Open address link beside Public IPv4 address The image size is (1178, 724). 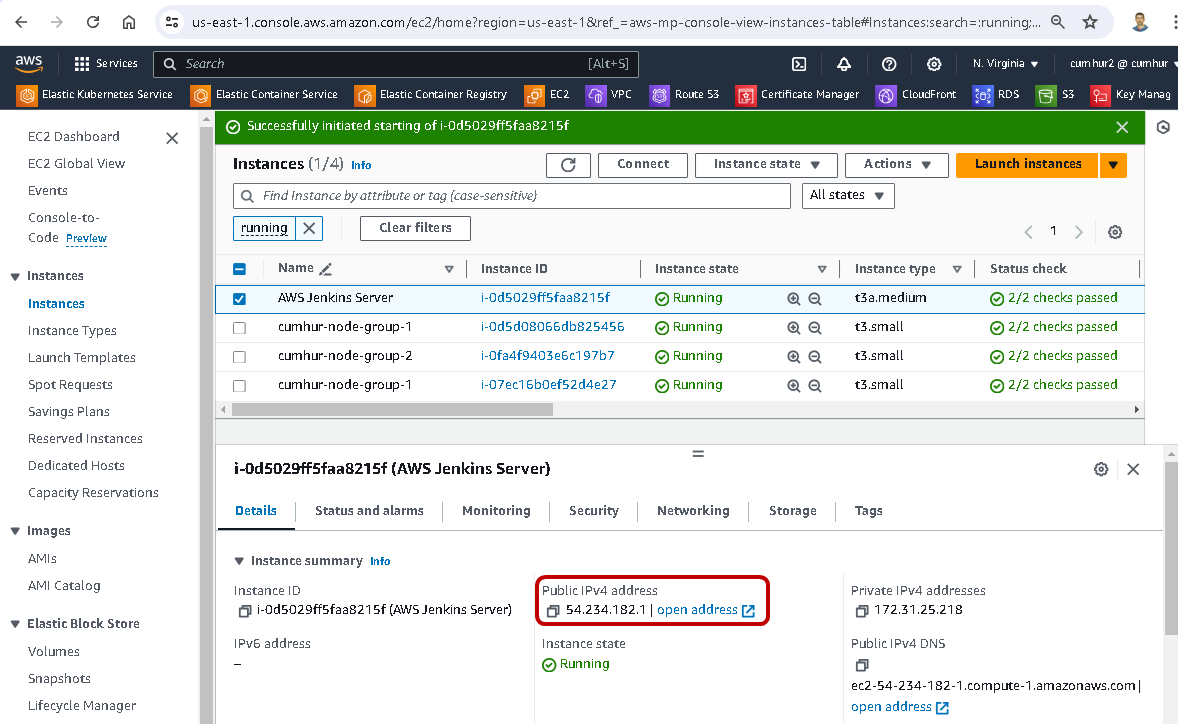click(x=705, y=611)
